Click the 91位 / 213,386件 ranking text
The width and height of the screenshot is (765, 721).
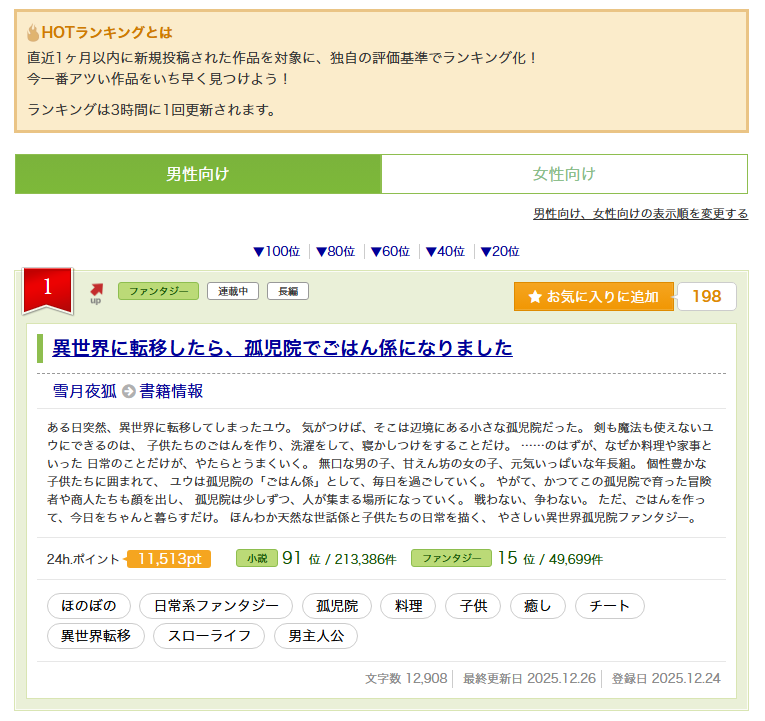[x=339, y=559]
